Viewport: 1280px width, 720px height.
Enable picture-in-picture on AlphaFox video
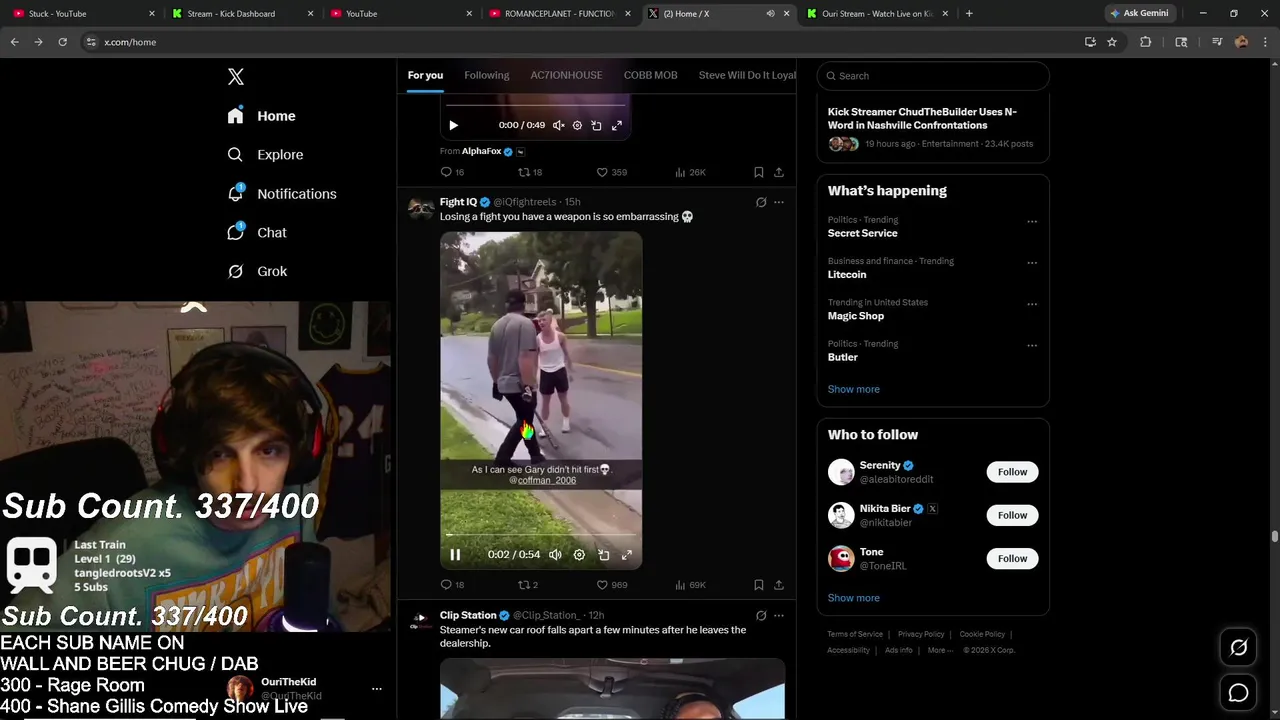point(596,125)
